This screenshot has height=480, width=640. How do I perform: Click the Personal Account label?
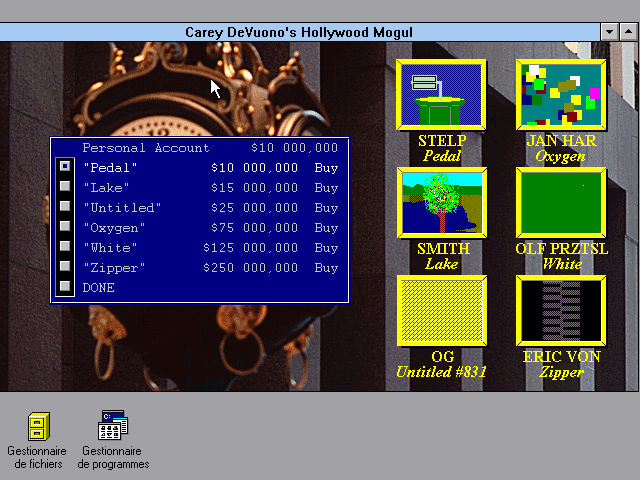pyautogui.click(x=146, y=148)
